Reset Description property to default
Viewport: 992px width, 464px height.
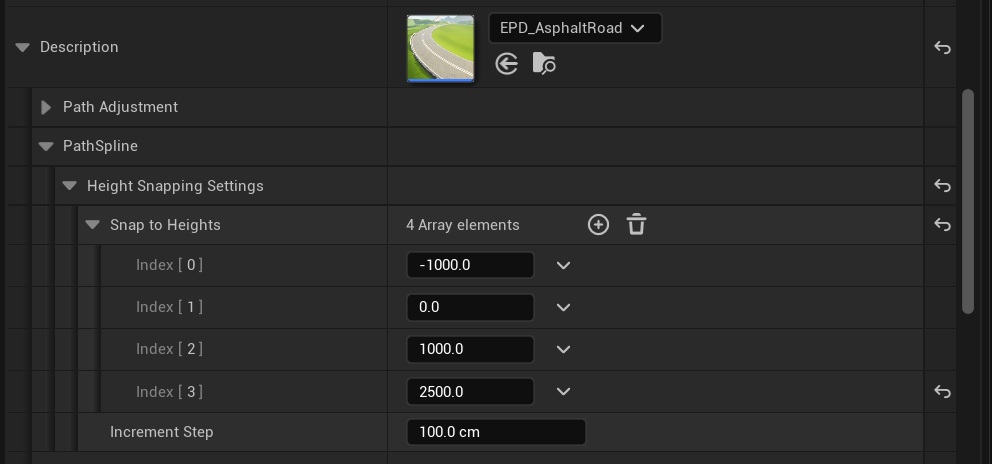click(942, 47)
